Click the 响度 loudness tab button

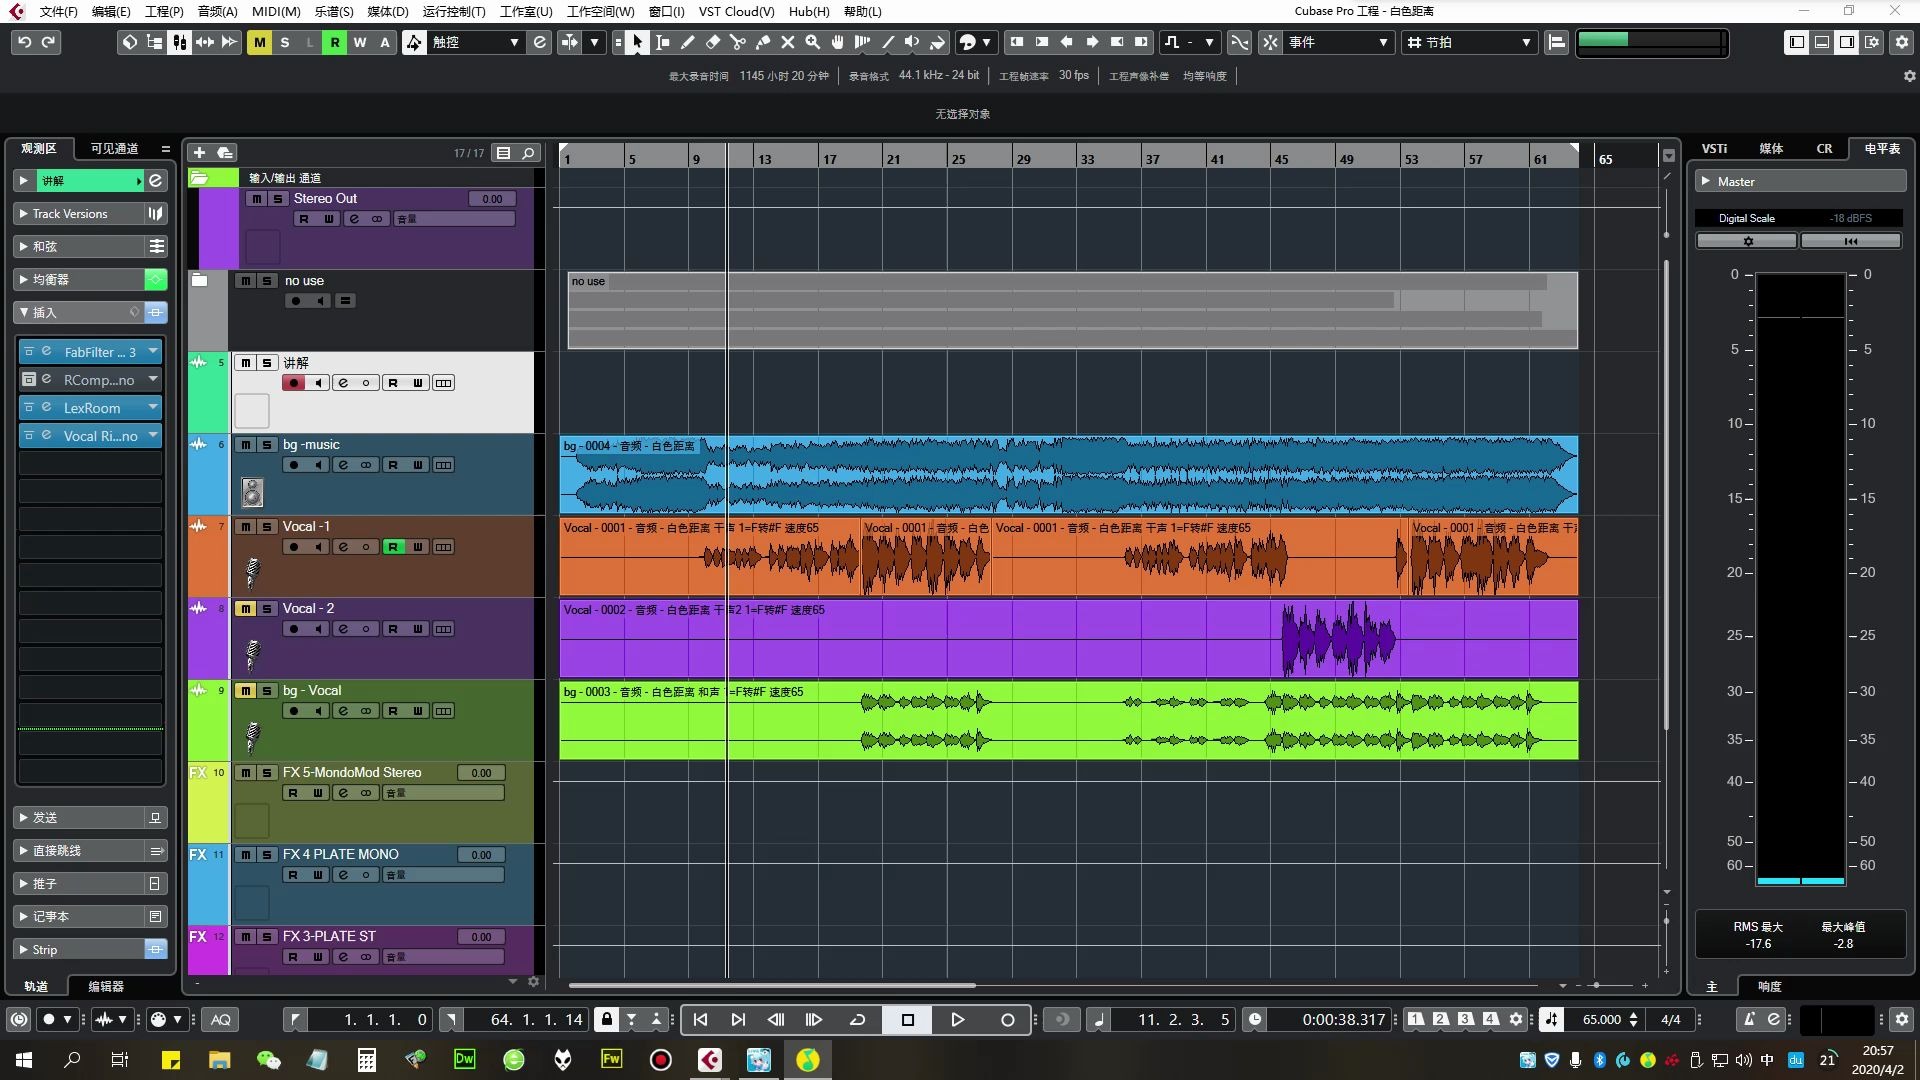click(x=1769, y=986)
